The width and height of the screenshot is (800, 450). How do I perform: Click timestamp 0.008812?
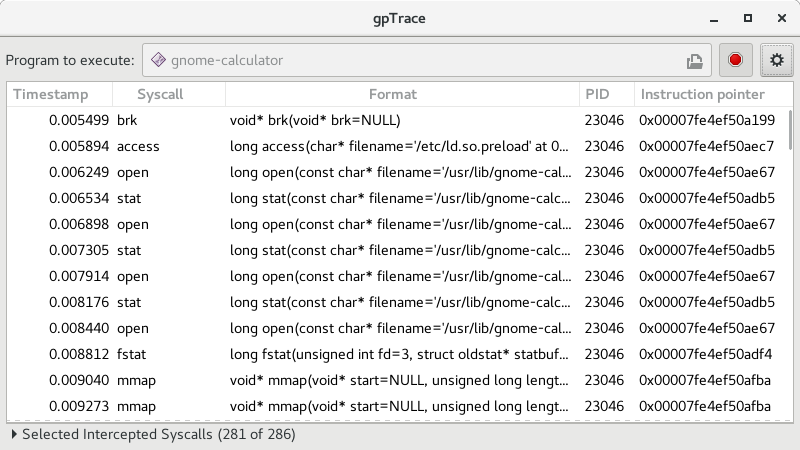point(79,355)
